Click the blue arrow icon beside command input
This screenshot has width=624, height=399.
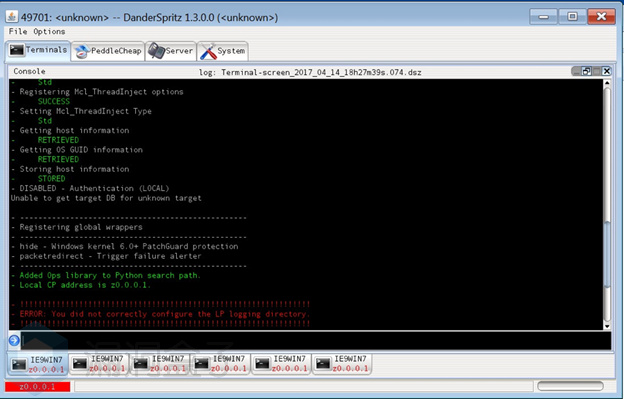pyautogui.click(x=14, y=341)
